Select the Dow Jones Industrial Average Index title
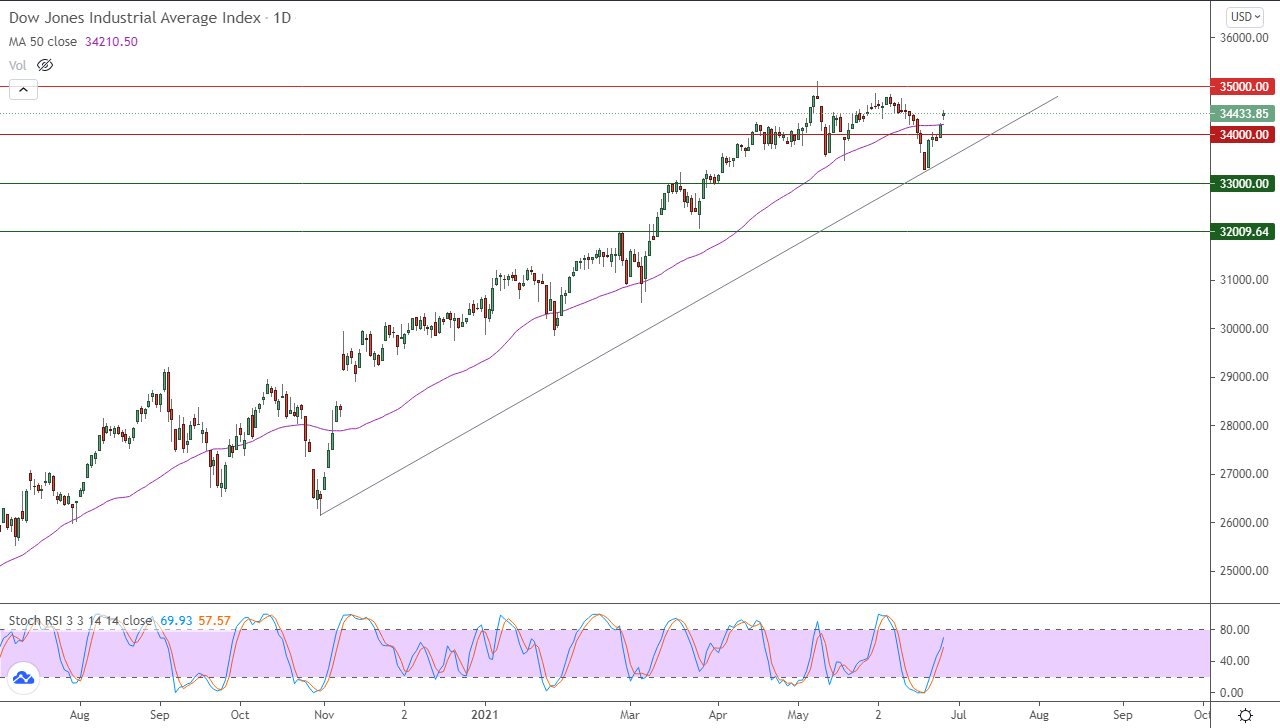The image size is (1280, 728). (x=135, y=18)
